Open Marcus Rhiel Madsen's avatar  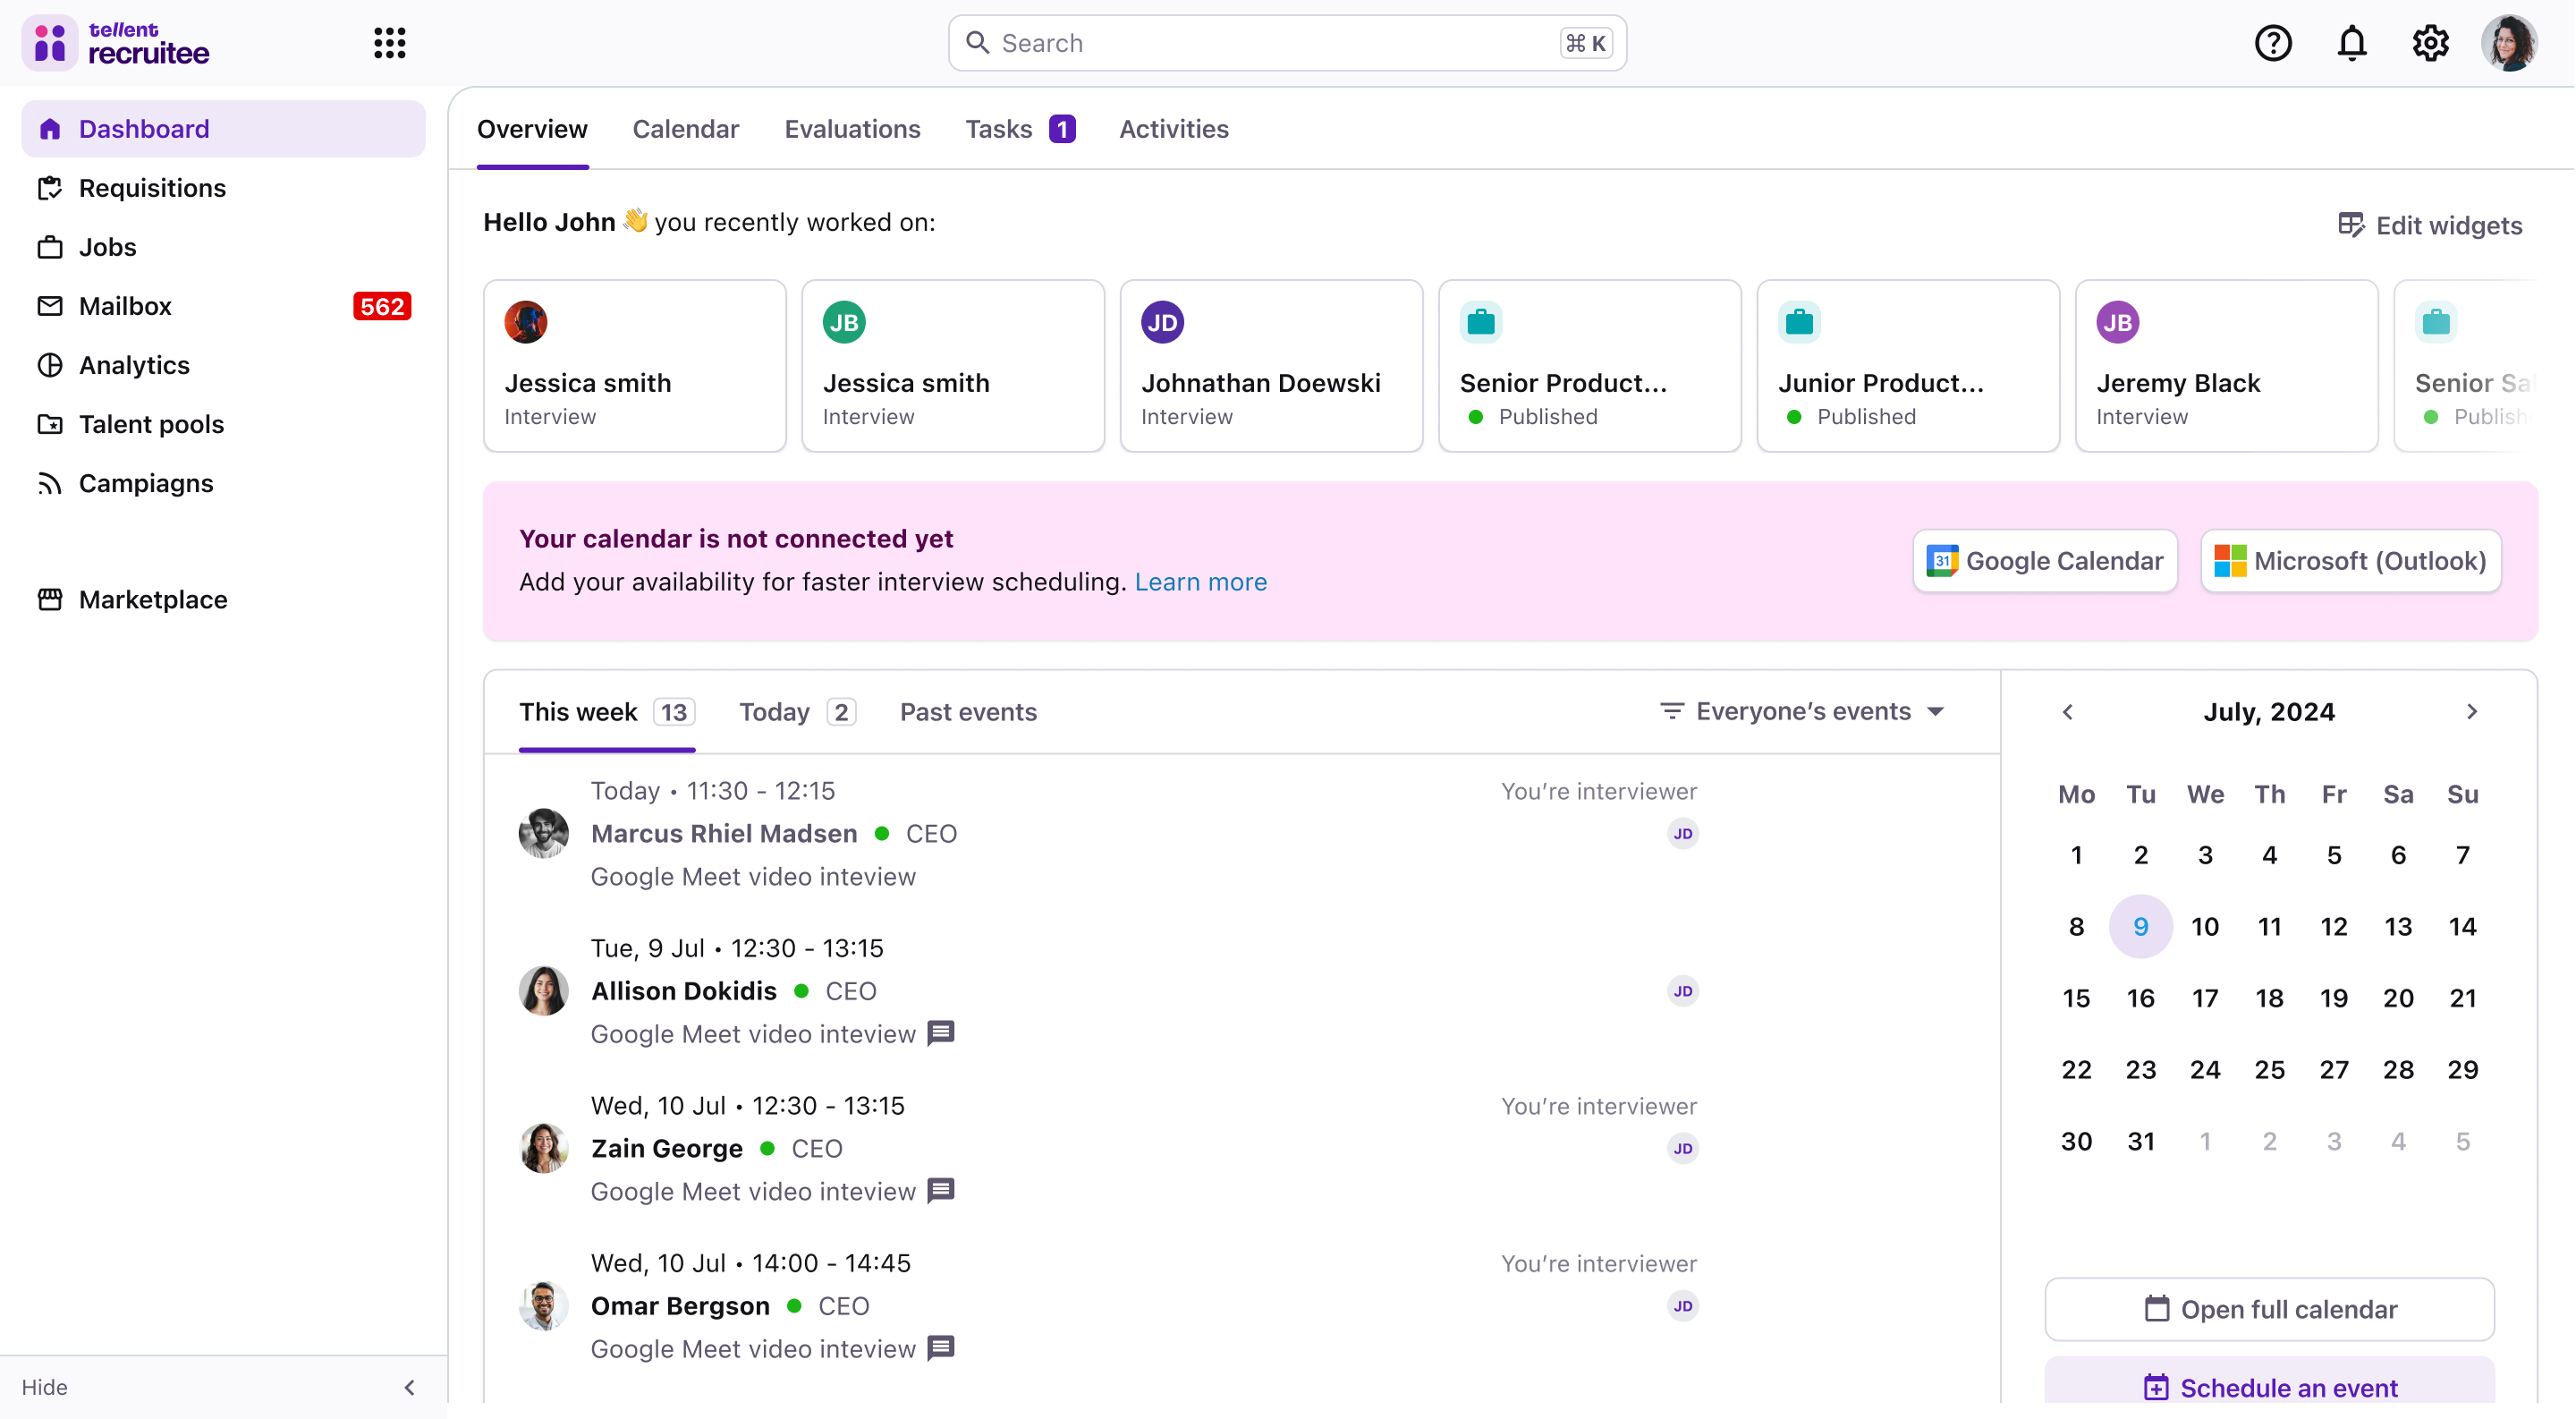tap(543, 833)
